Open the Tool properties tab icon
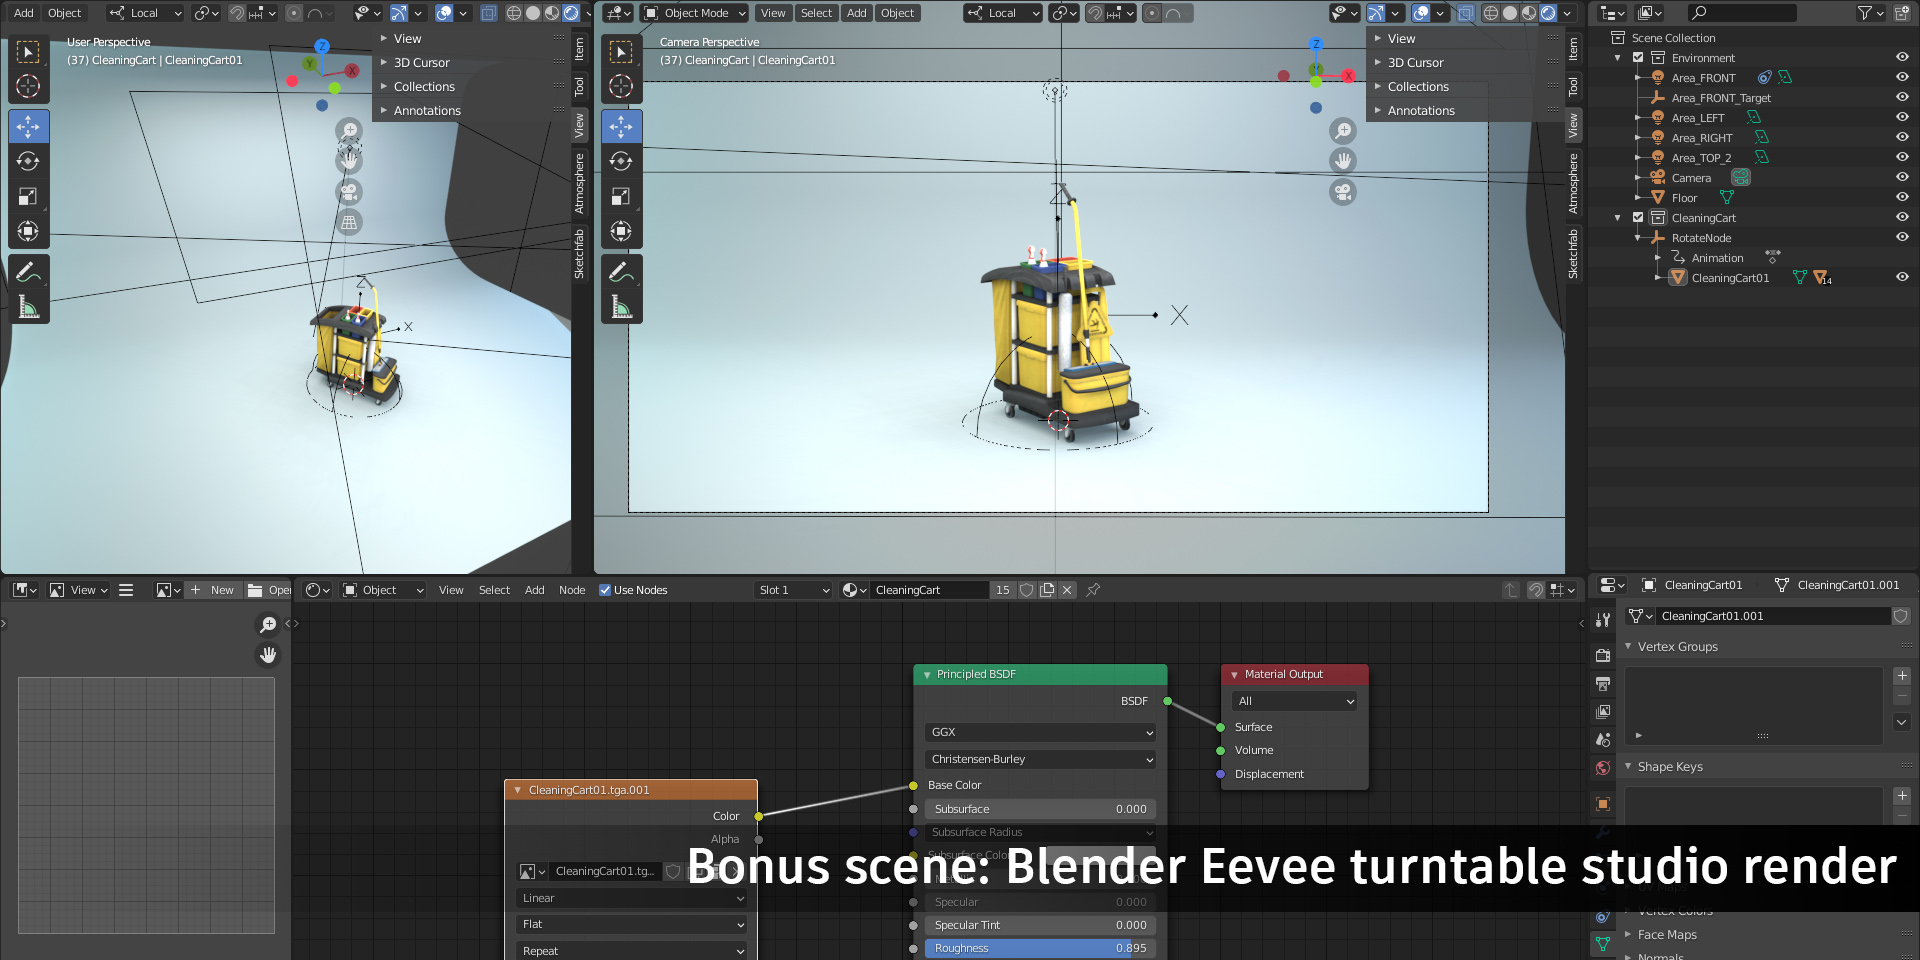 [x=1603, y=620]
